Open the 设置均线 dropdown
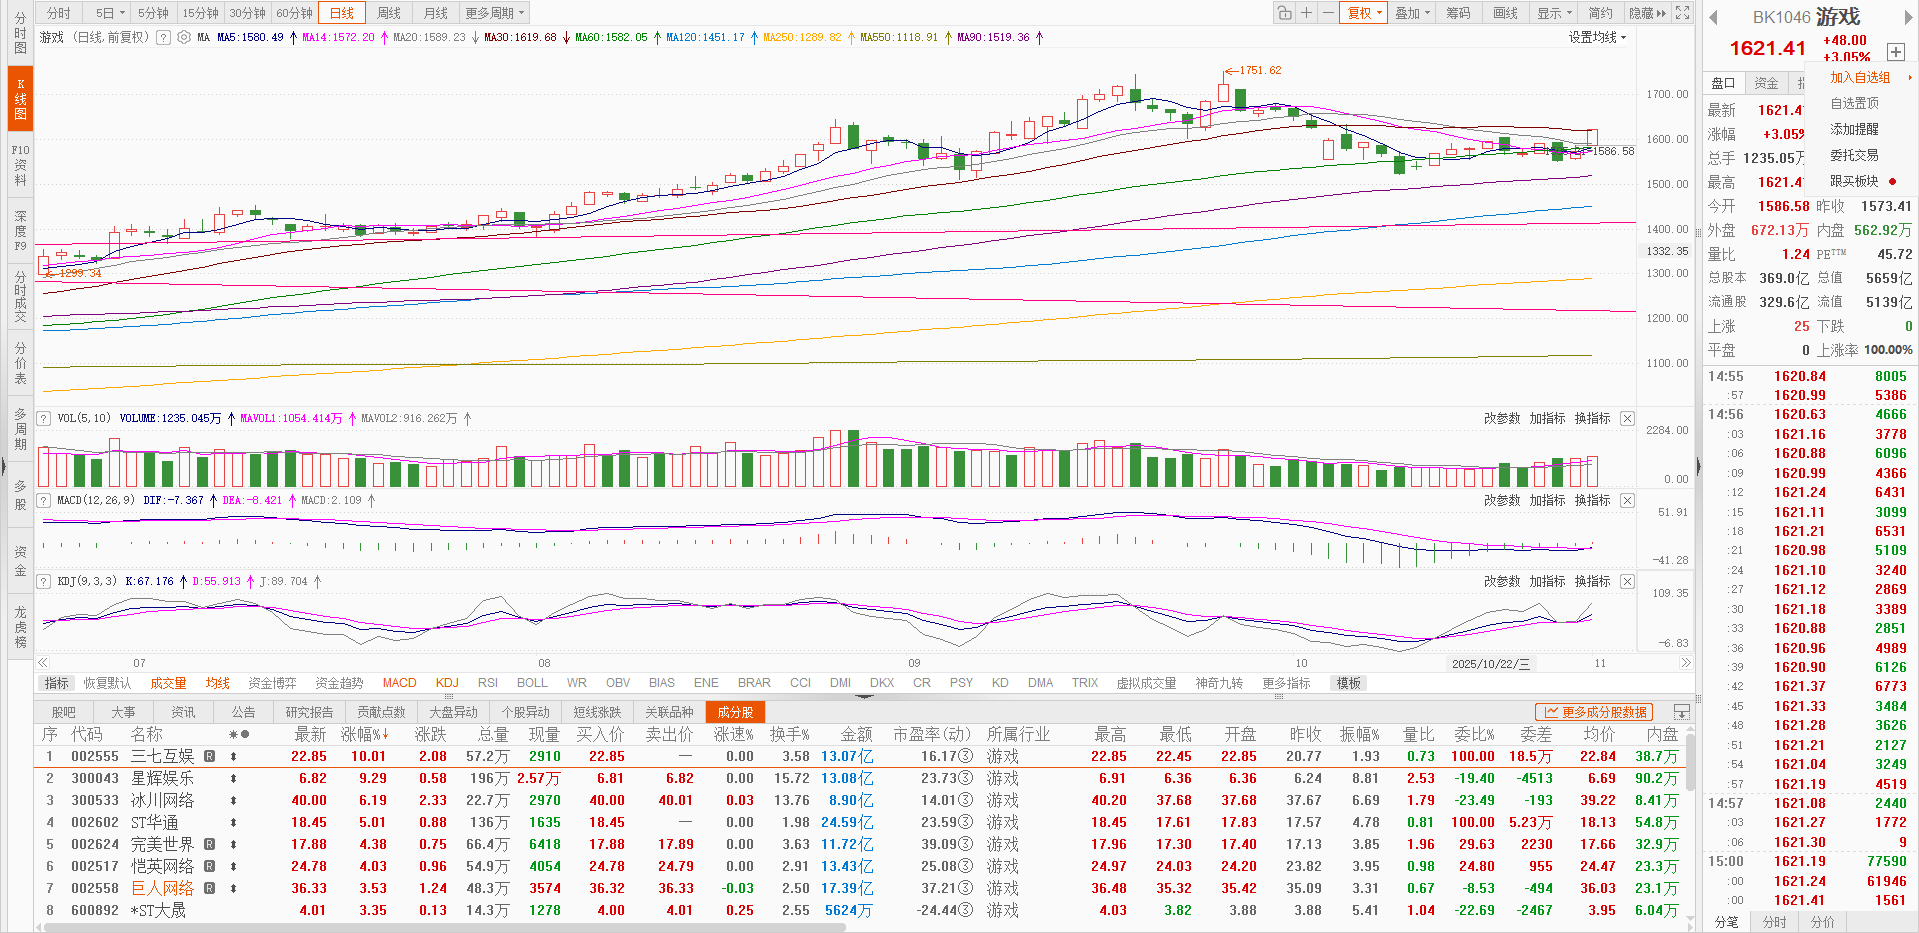This screenshot has width=1919, height=933. (x=1597, y=38)
